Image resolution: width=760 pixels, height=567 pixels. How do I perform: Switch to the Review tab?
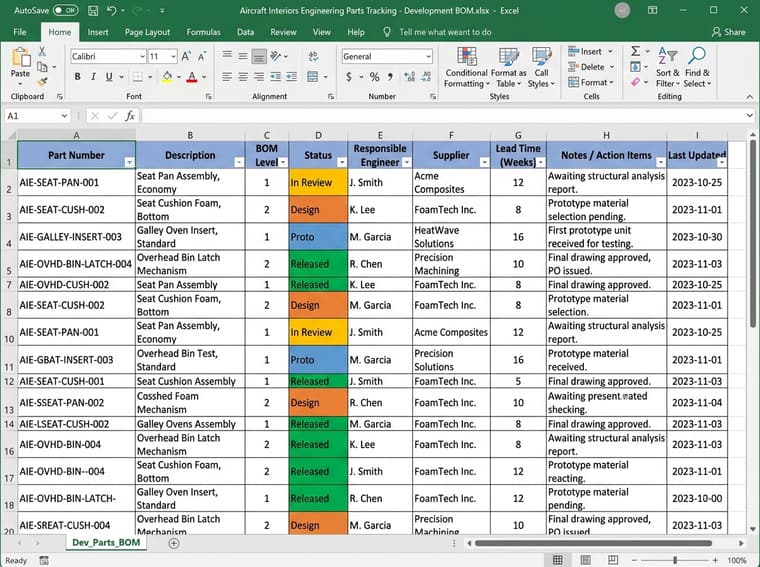[x=283, y=32]
